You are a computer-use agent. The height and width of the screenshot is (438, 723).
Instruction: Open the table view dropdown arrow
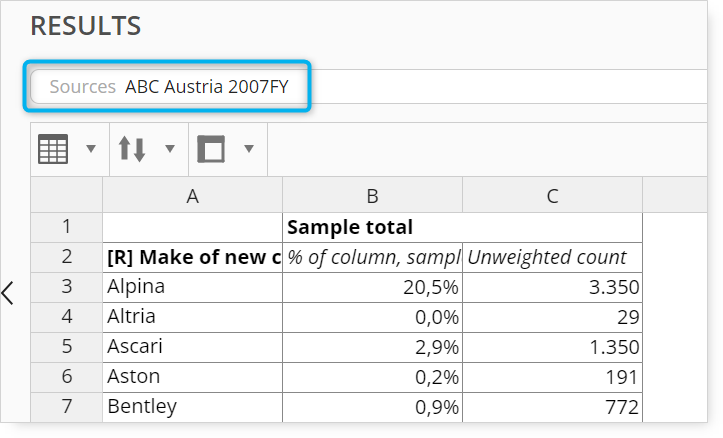pos(91,149)
